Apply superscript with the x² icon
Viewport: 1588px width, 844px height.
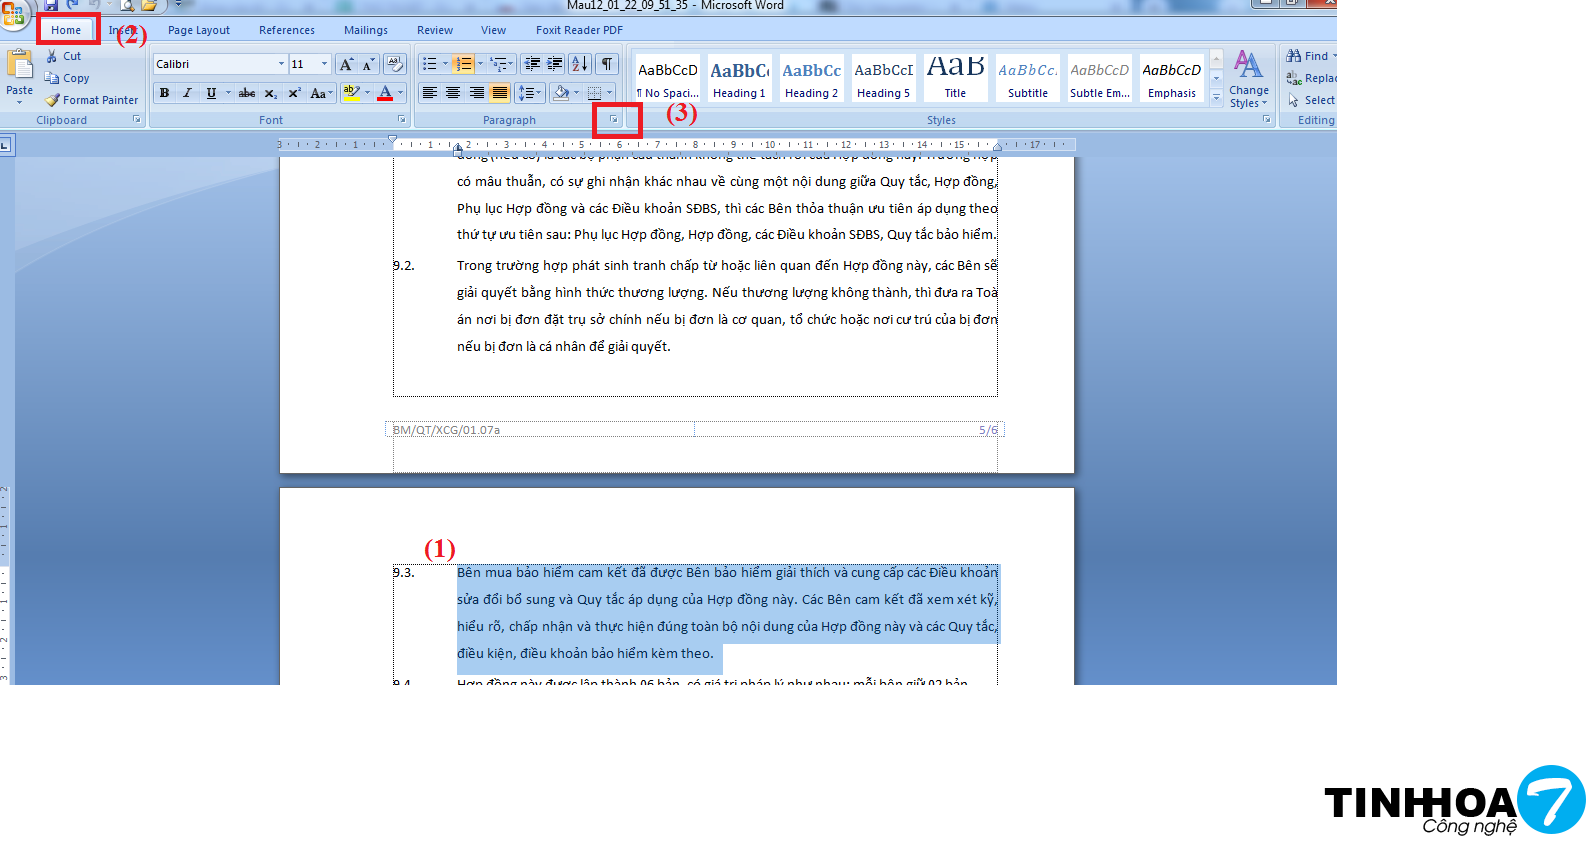294,93
